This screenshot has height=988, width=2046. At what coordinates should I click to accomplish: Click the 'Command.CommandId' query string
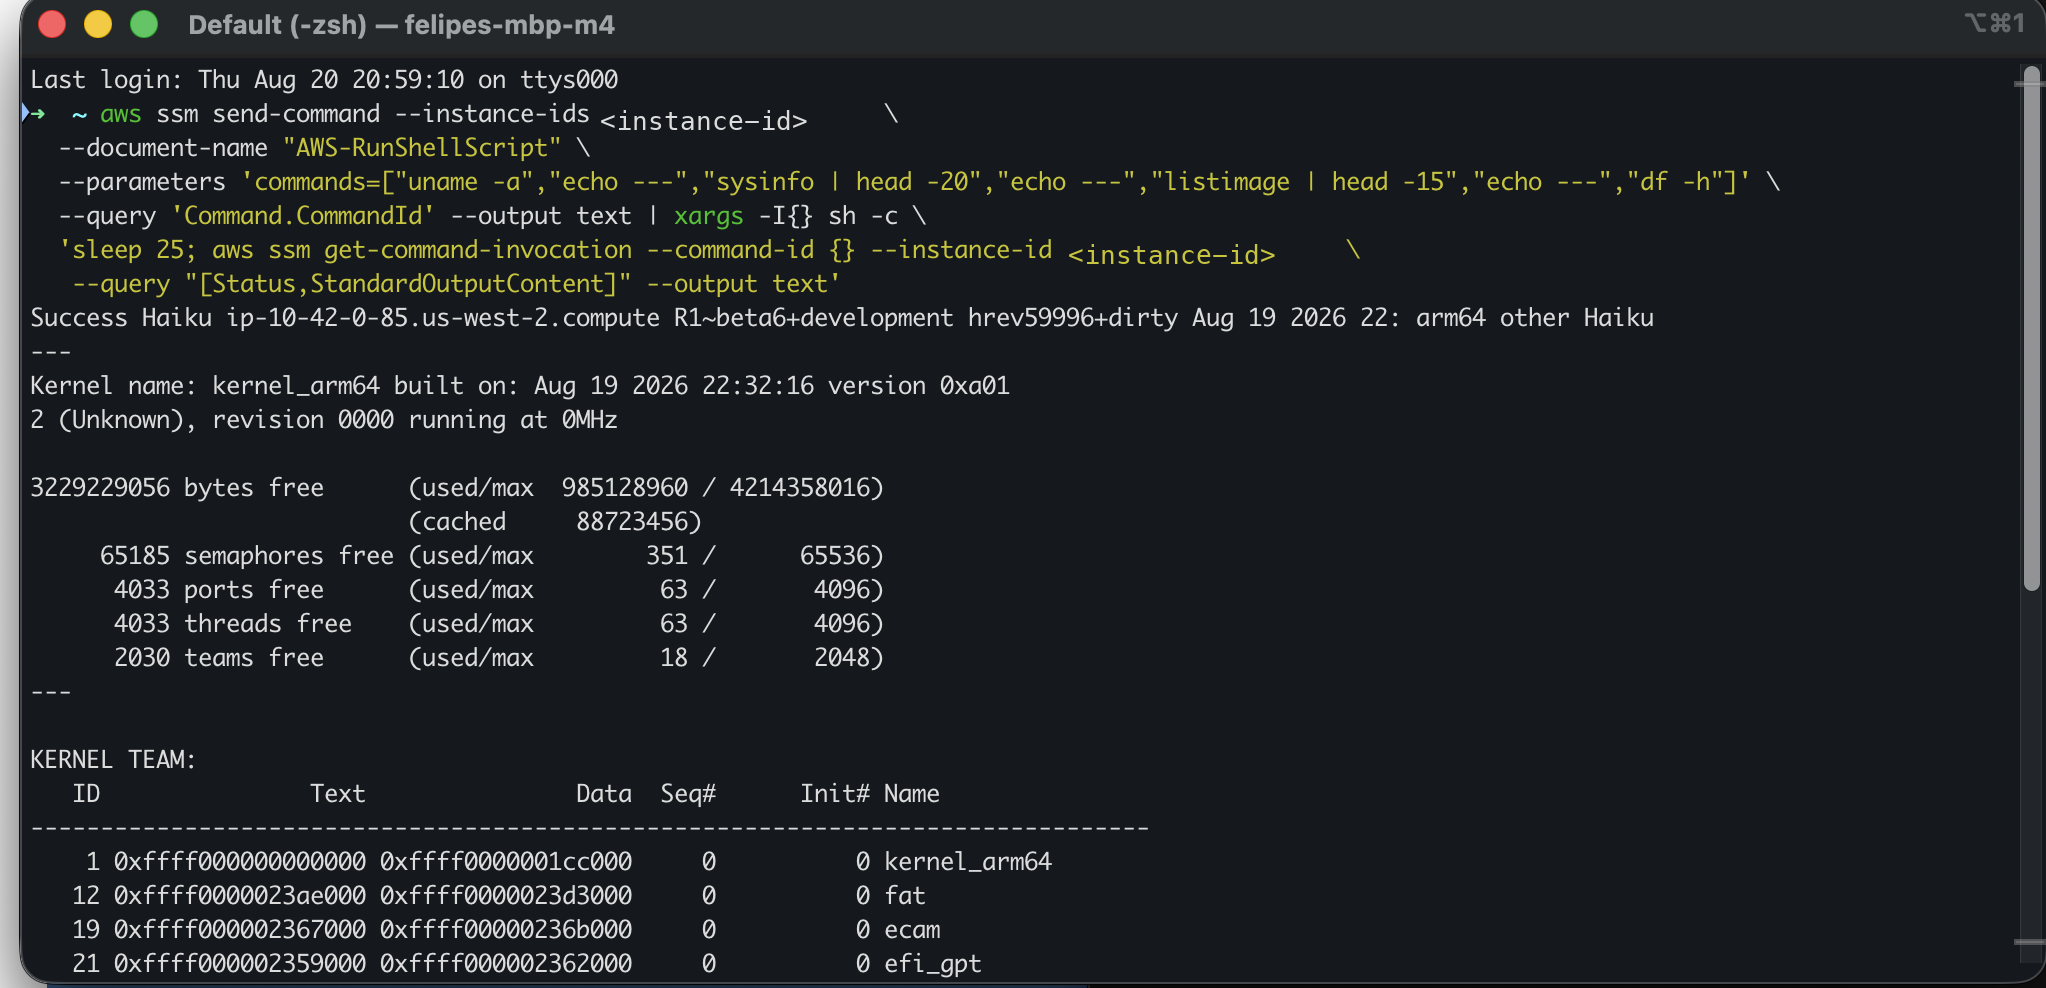click(x=303, y=216)
